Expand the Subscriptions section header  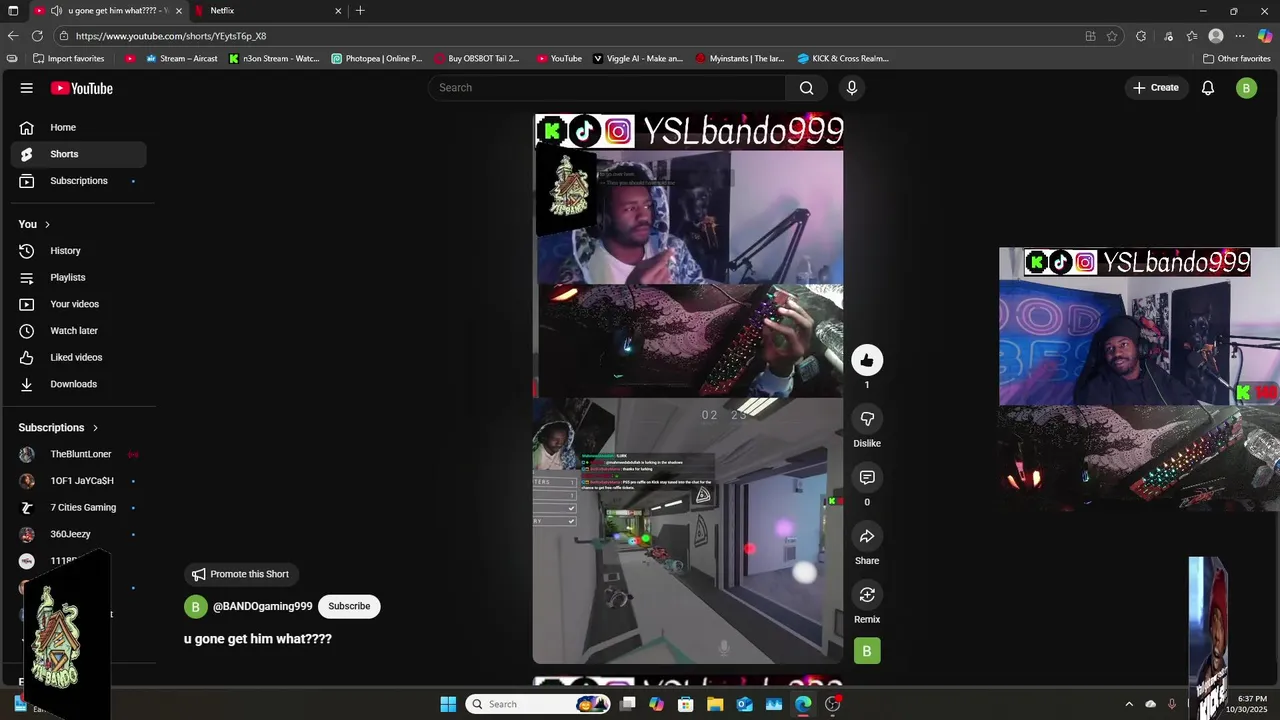pos(59,427)
